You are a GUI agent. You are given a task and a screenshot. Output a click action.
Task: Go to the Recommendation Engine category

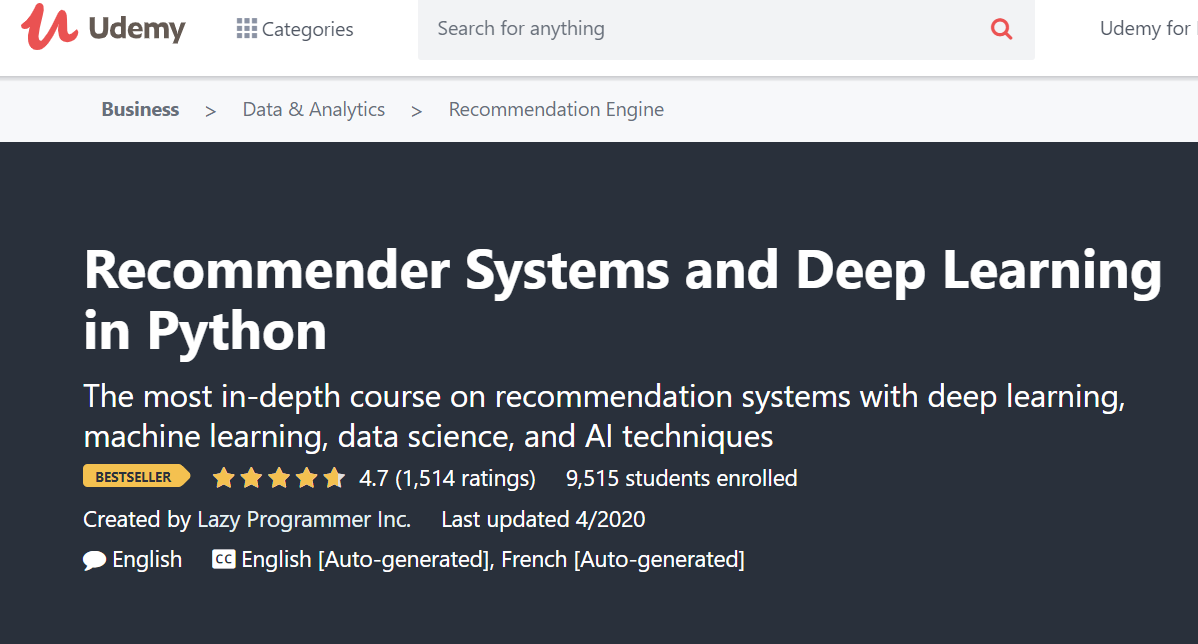pyautogui.click(x=556, y=109)
